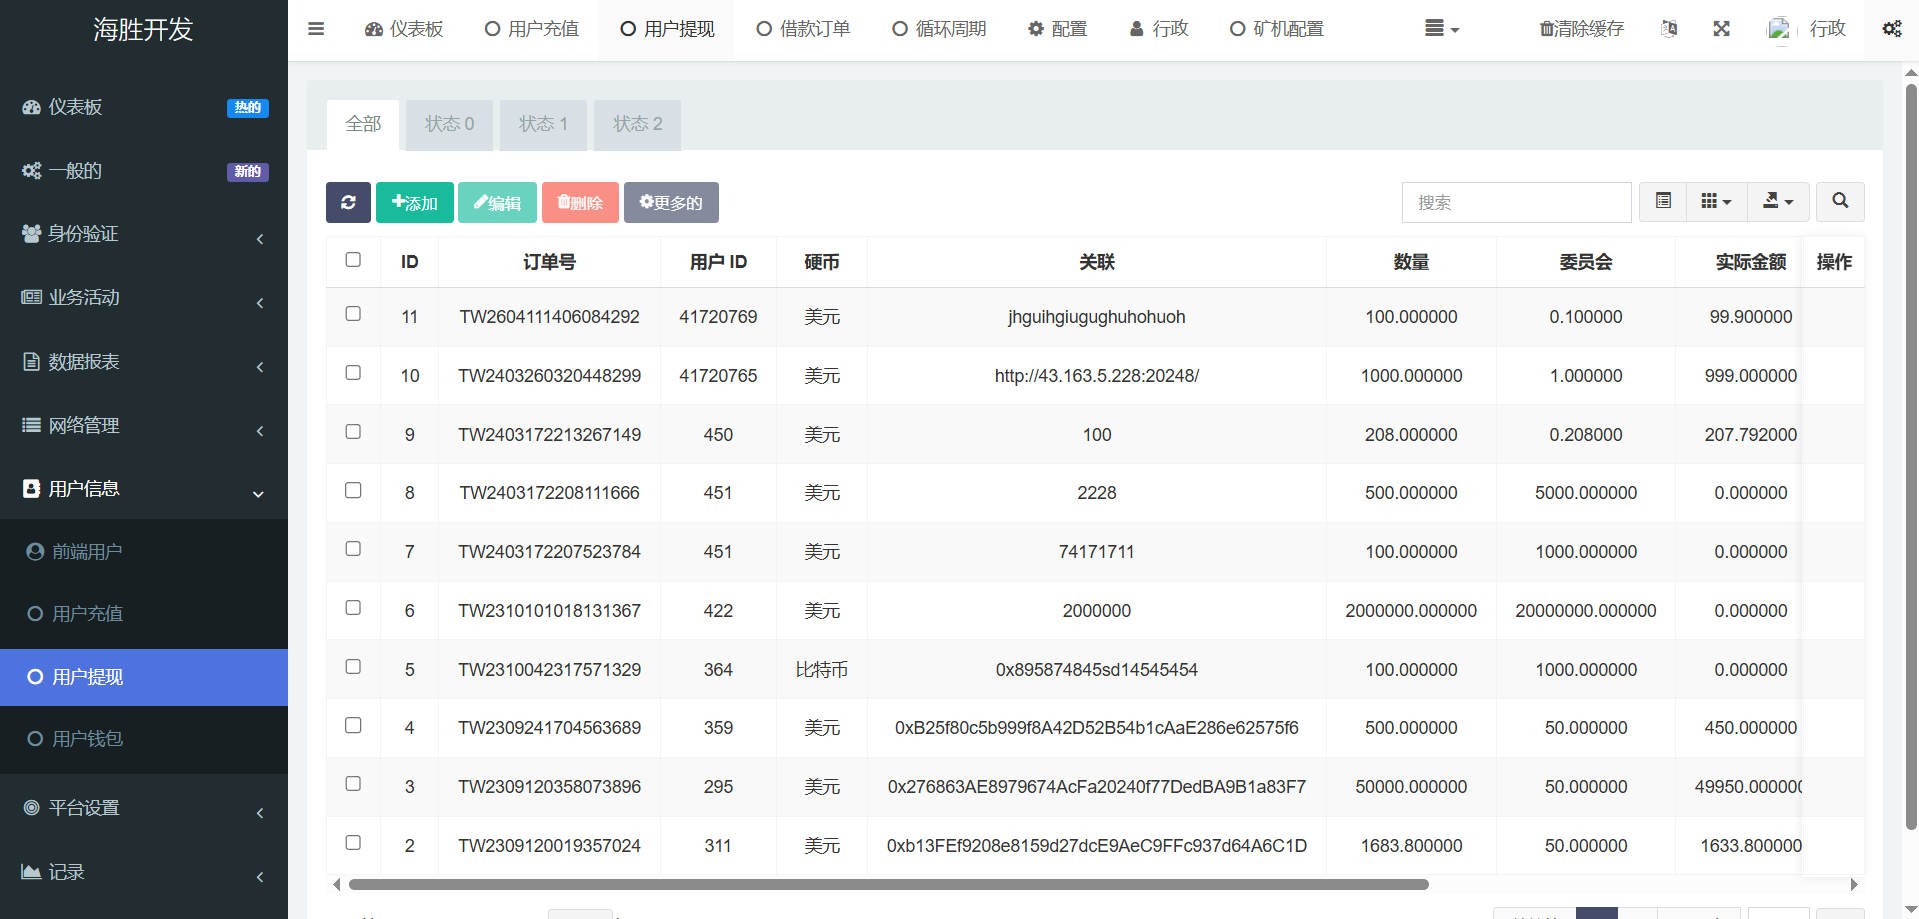Click the search magnifier icon button

click(1839, 201)
